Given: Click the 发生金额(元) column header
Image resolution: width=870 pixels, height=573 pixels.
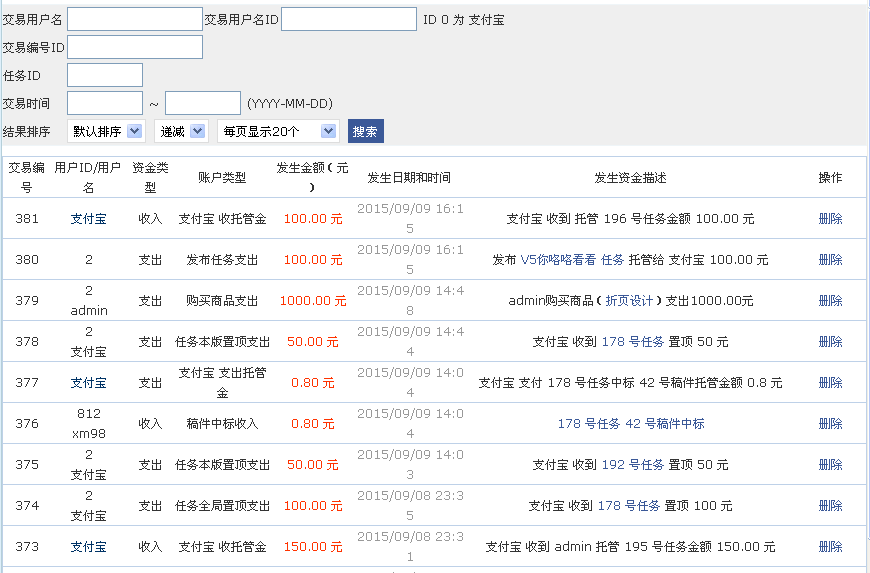Looking at the screenshot, I should tap(312, 178).
